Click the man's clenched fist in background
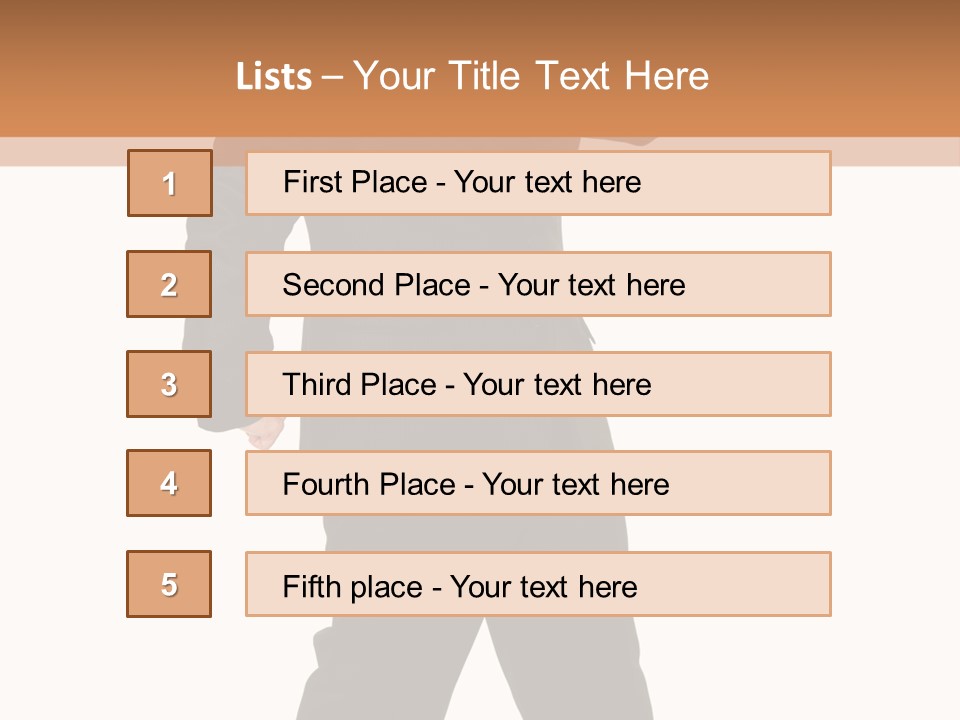The image size is (960, 720). coord(264,433)
